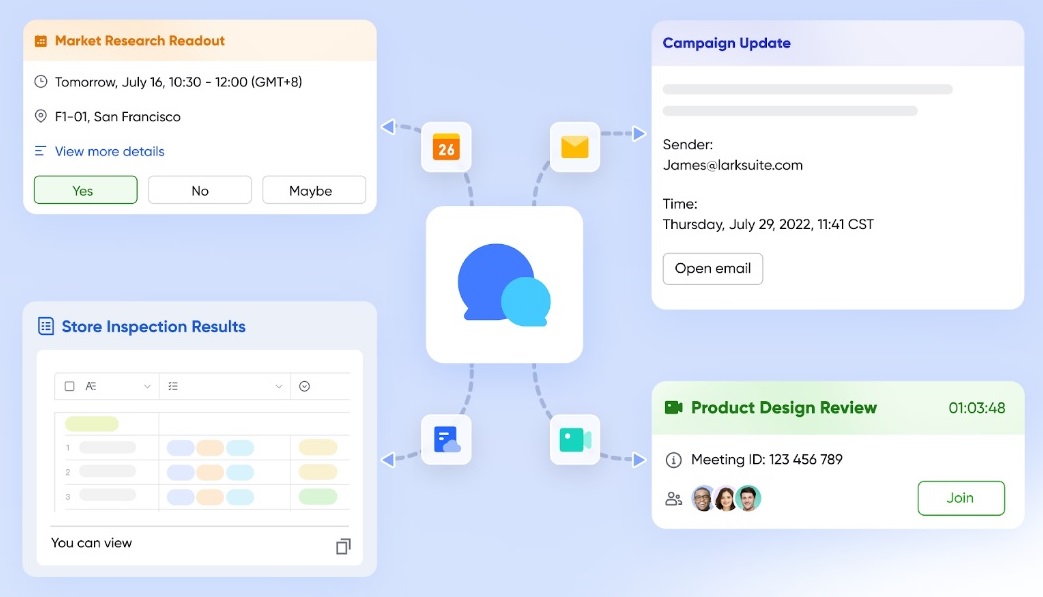Expand the first column dropdown arrow in table
This screenshot has width=1043, height=597.
pyautogui.click(x=148, y=386)
